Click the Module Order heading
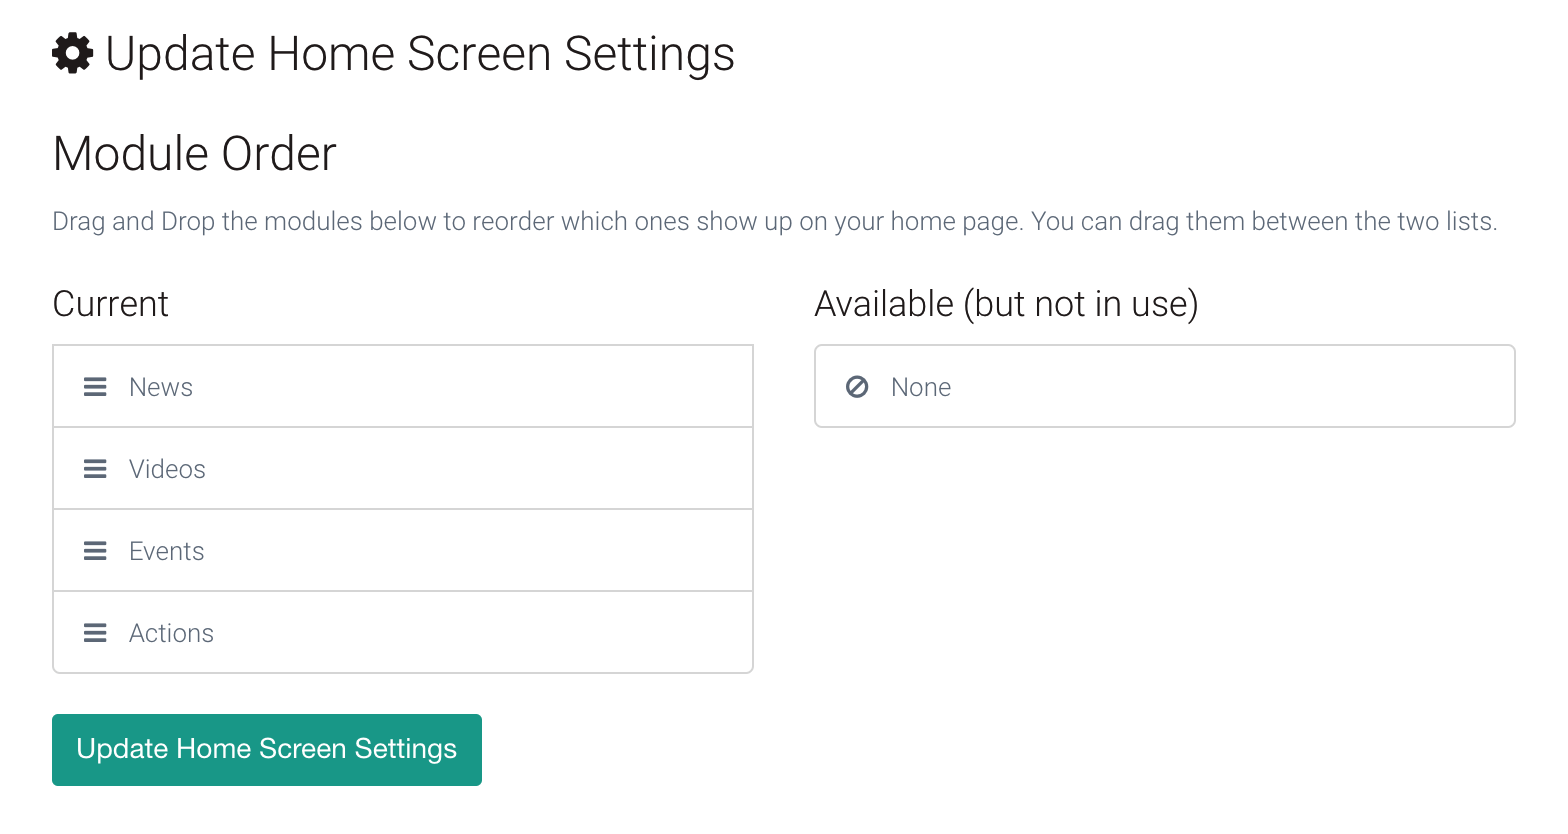The width and height of the screenshot is (1568, 834). (x=195, y=154)
